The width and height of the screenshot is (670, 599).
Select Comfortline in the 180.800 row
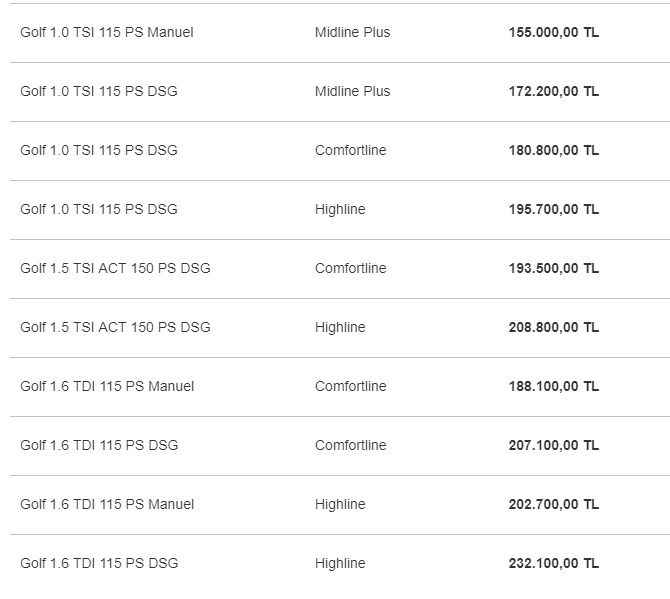(350, 150)
